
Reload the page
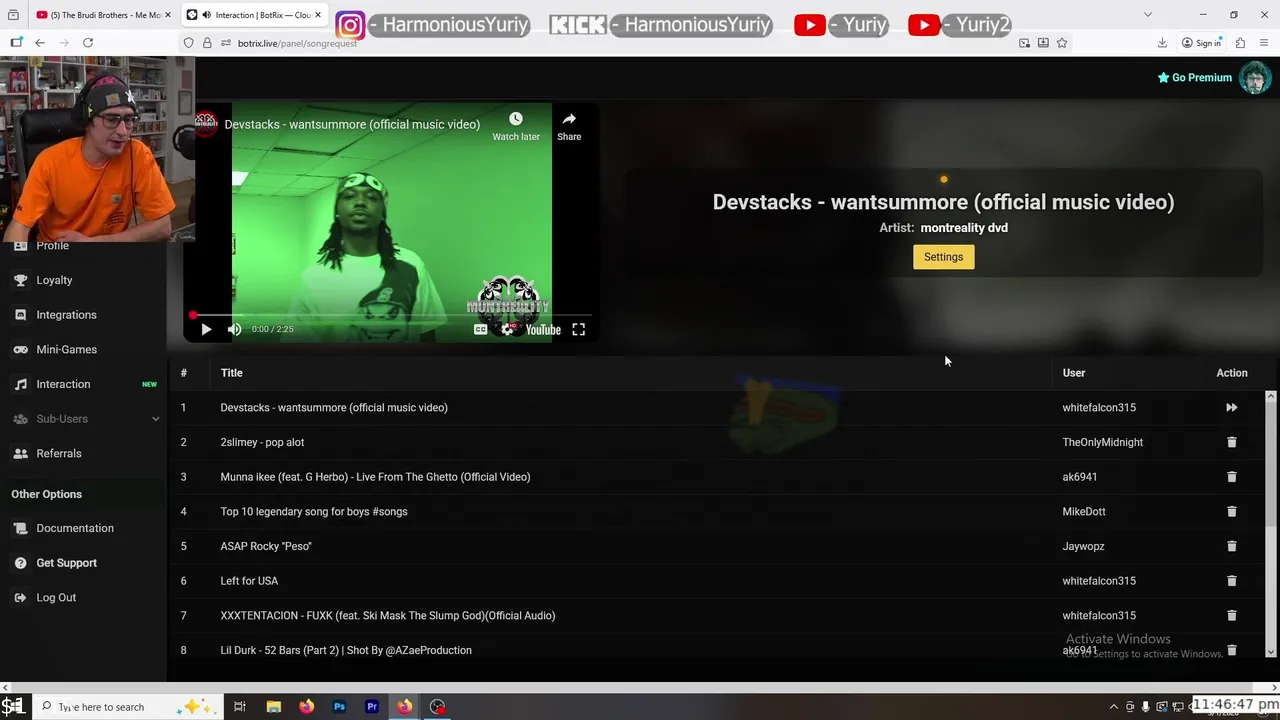tap(88, 43)
